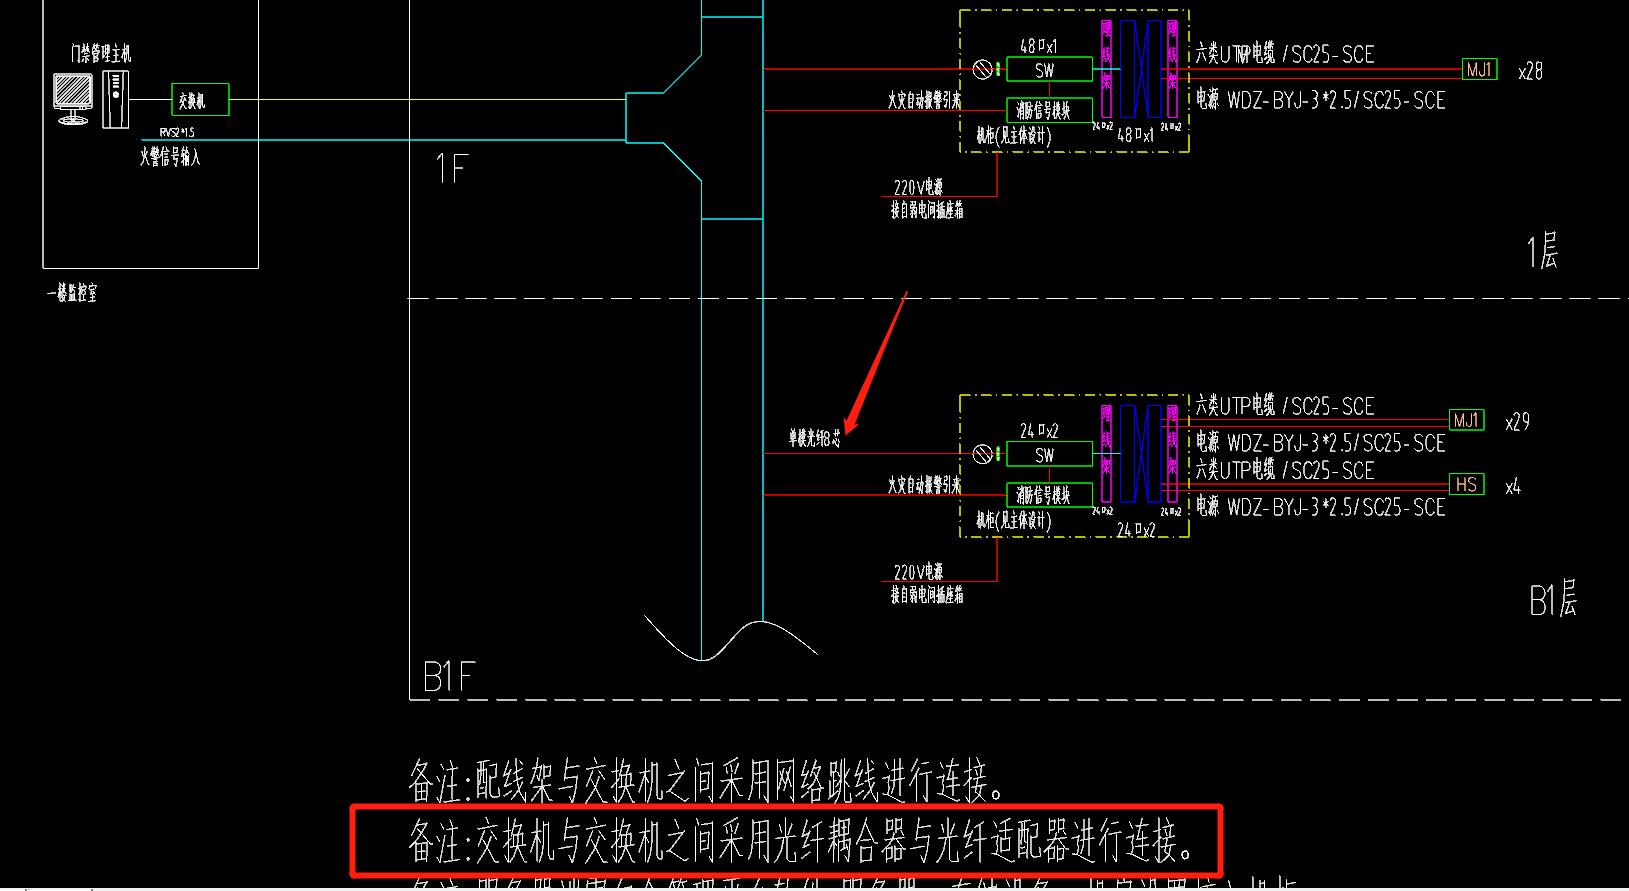The height and width of the screenshot is (891, 1629).
Task: Click the B1F floor label
Action: (448, 677)
